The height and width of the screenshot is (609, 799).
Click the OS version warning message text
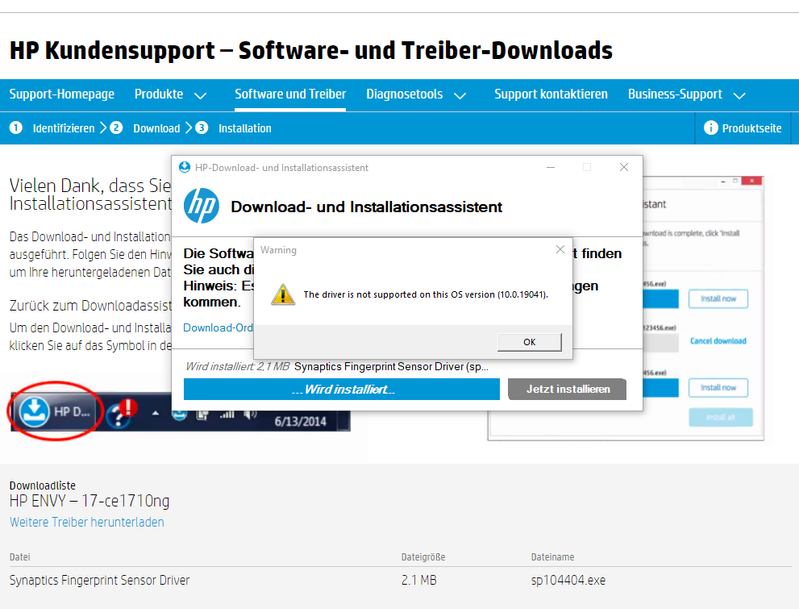point(426,295)
